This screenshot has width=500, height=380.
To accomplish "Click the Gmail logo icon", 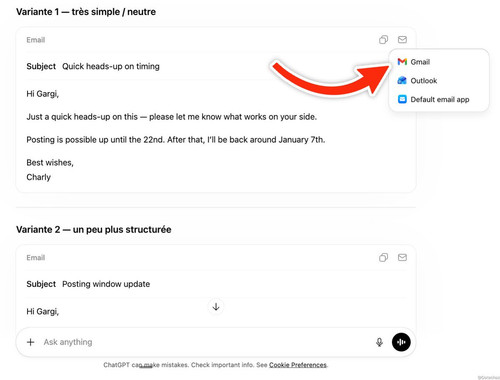I will click(402, 62).
